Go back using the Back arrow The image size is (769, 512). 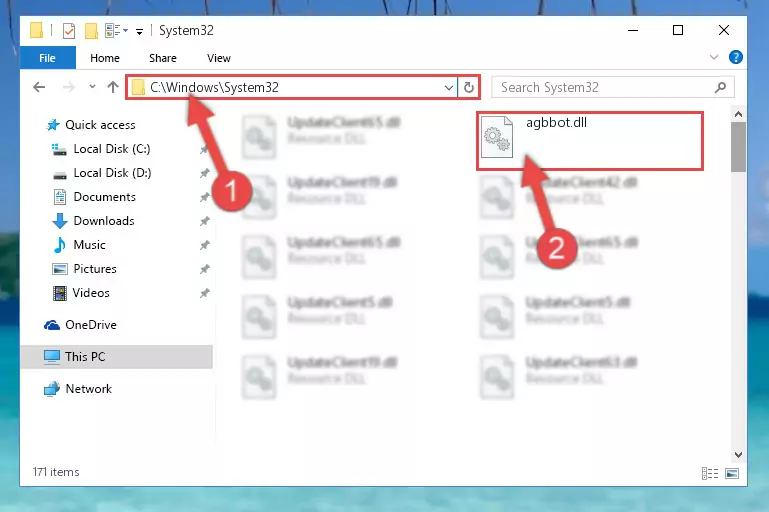click(x=39, y=87)
